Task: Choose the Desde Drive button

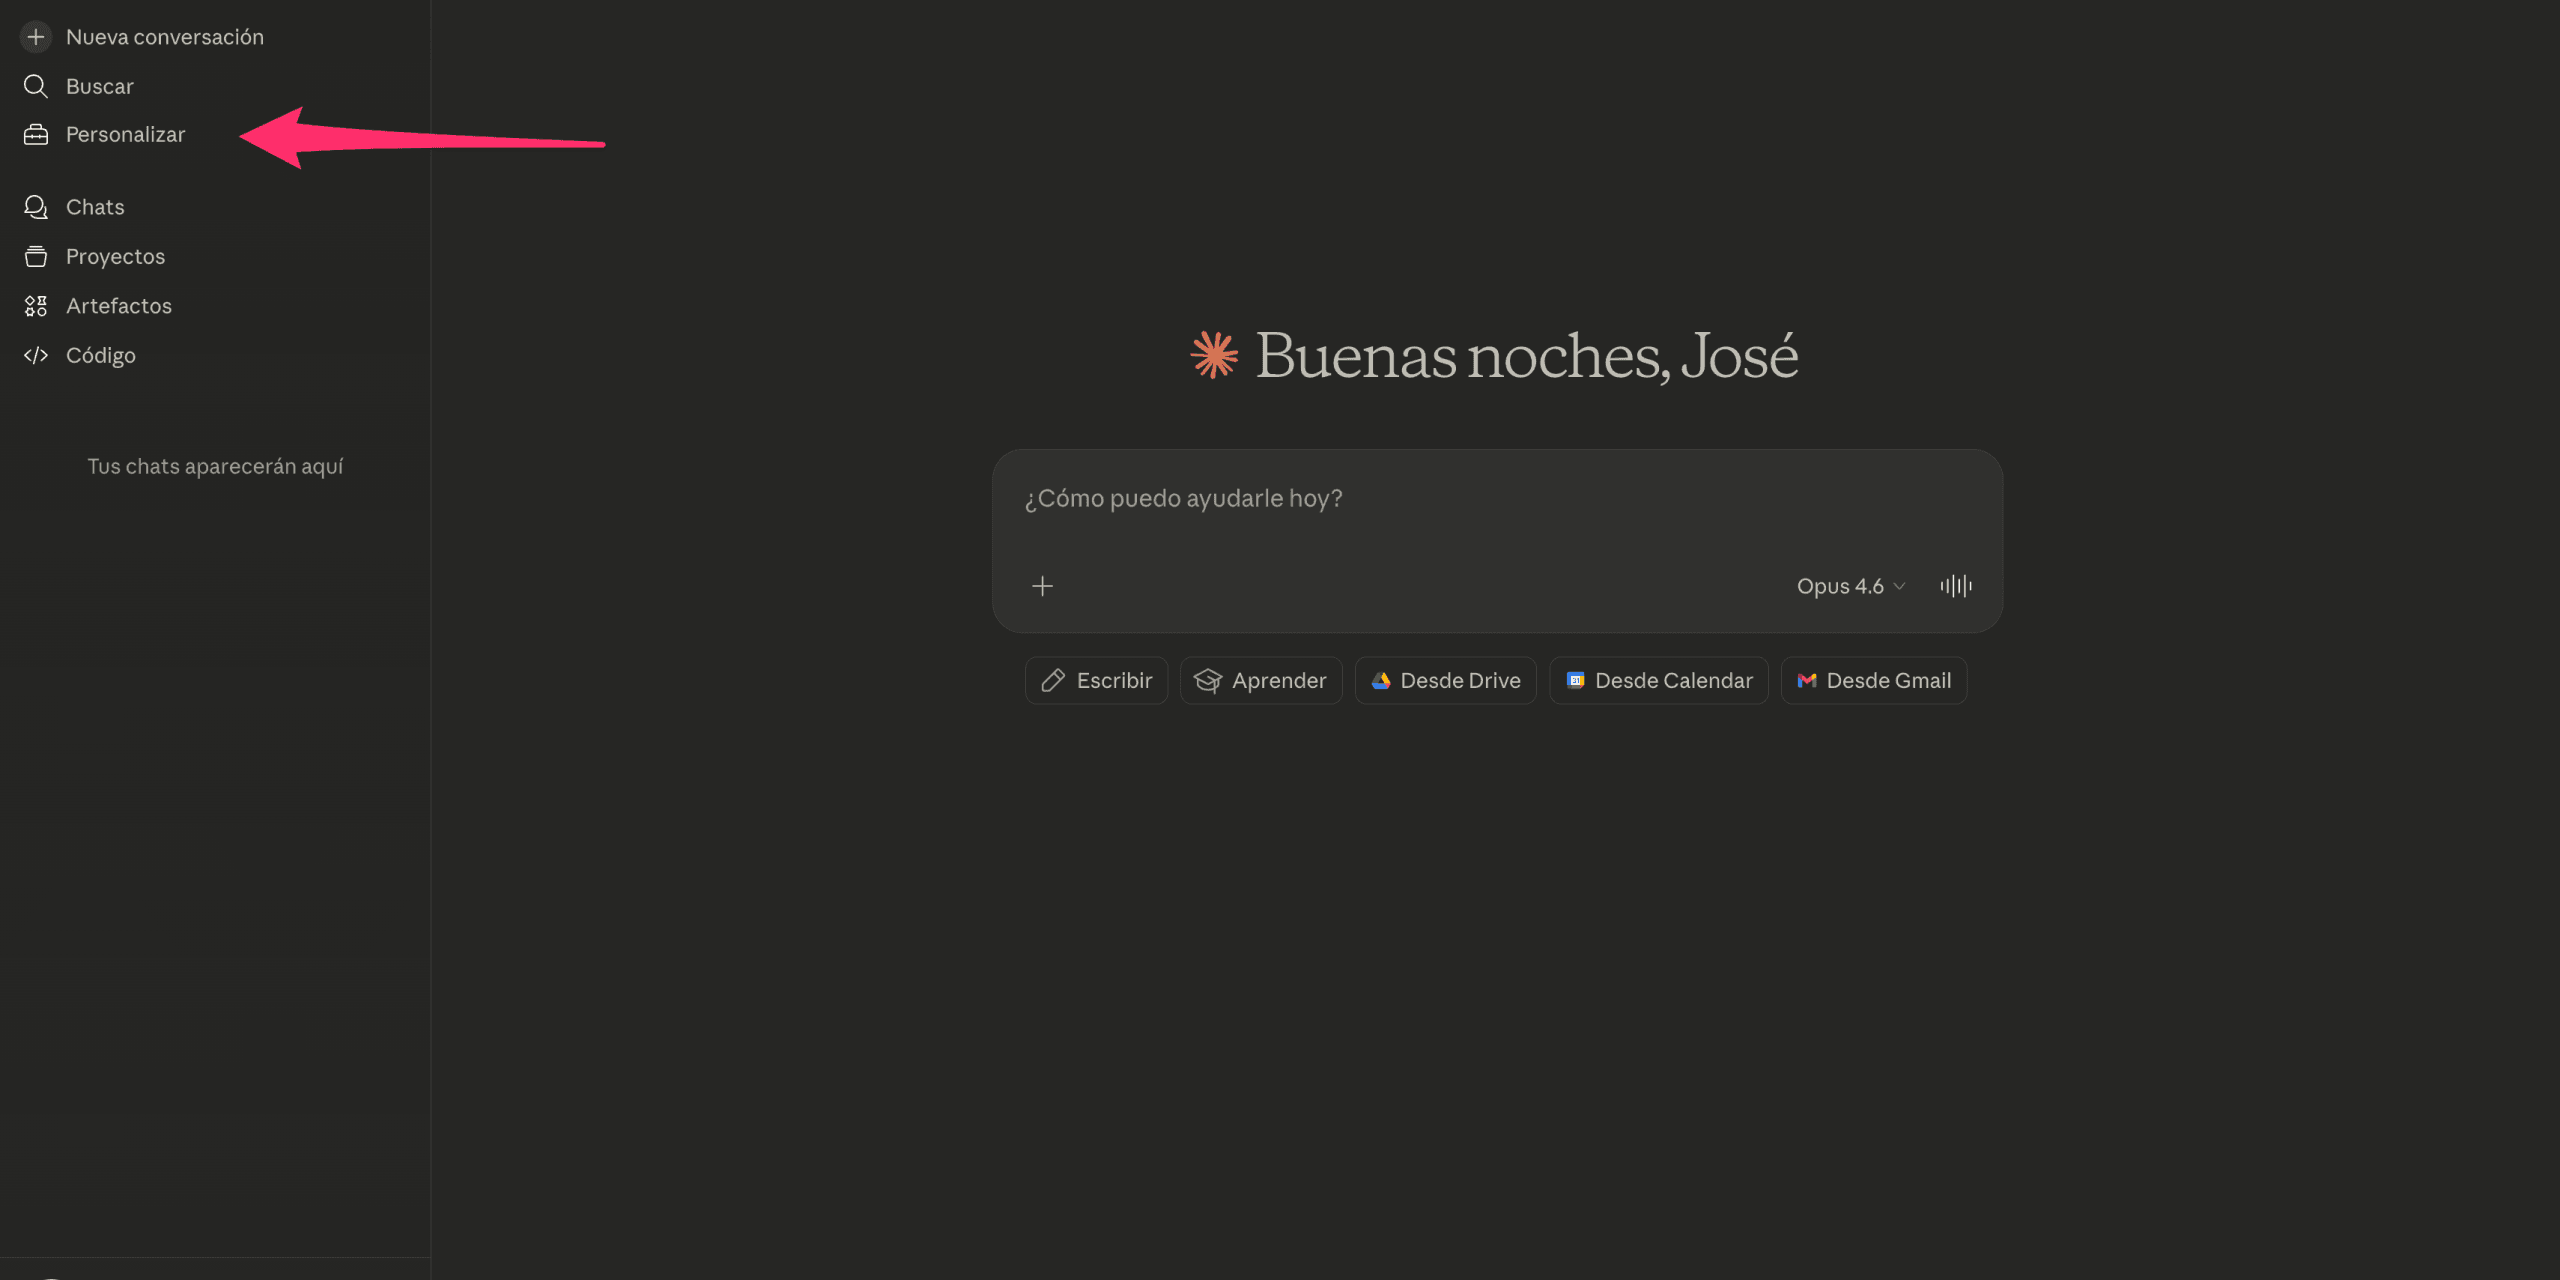Action: pyautogui.click(x=1445, y=681)
